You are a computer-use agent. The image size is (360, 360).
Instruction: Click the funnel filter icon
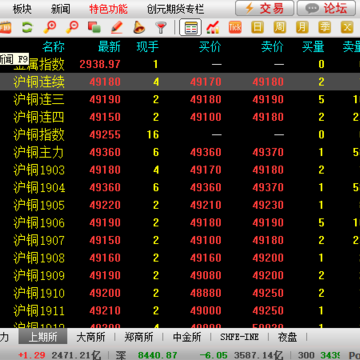(x=161, y=27)
